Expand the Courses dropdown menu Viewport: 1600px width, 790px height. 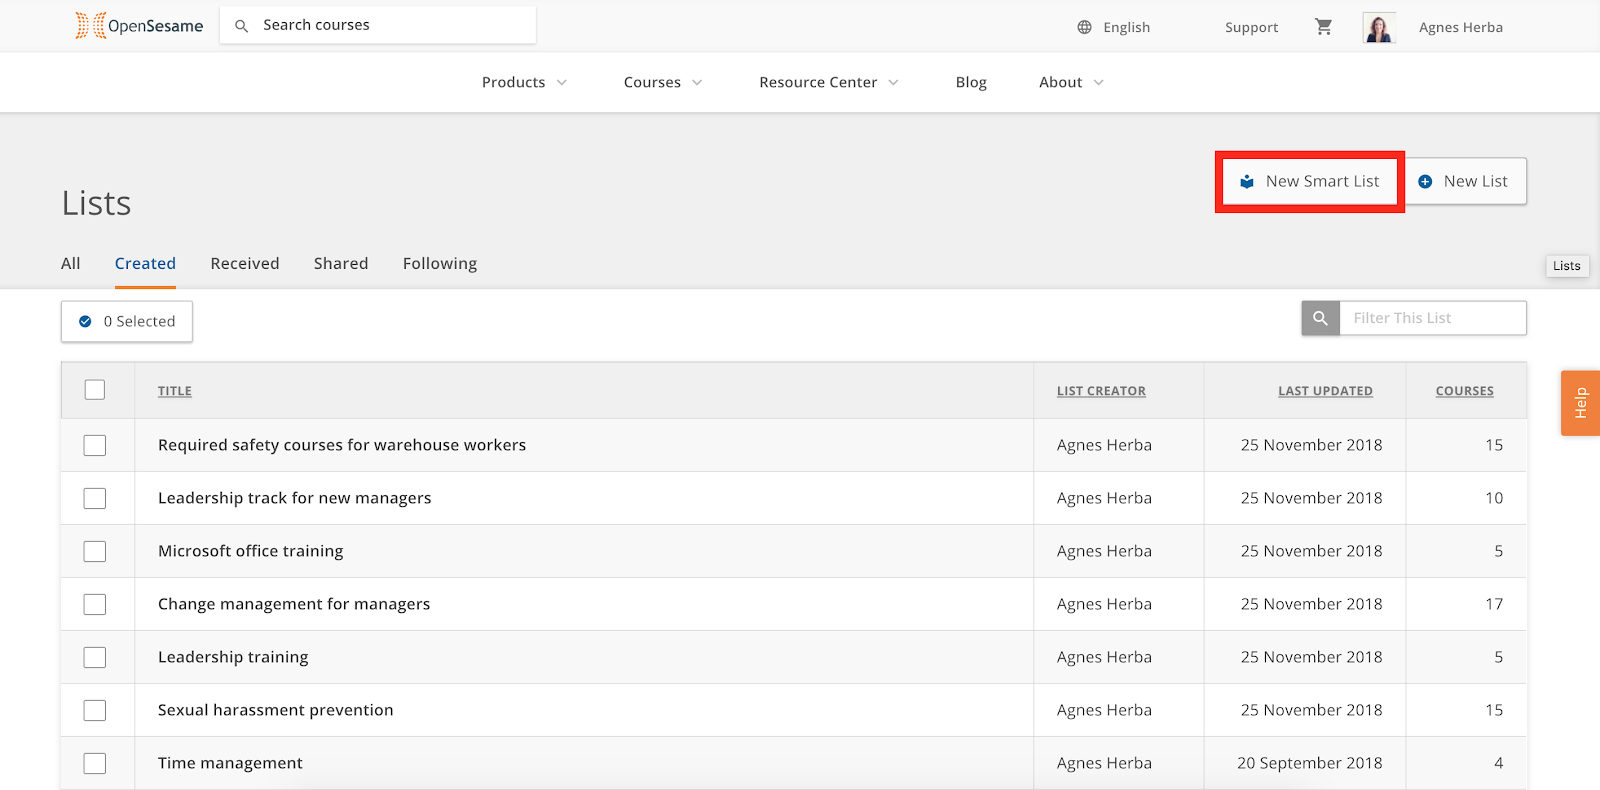pos(662,82)
